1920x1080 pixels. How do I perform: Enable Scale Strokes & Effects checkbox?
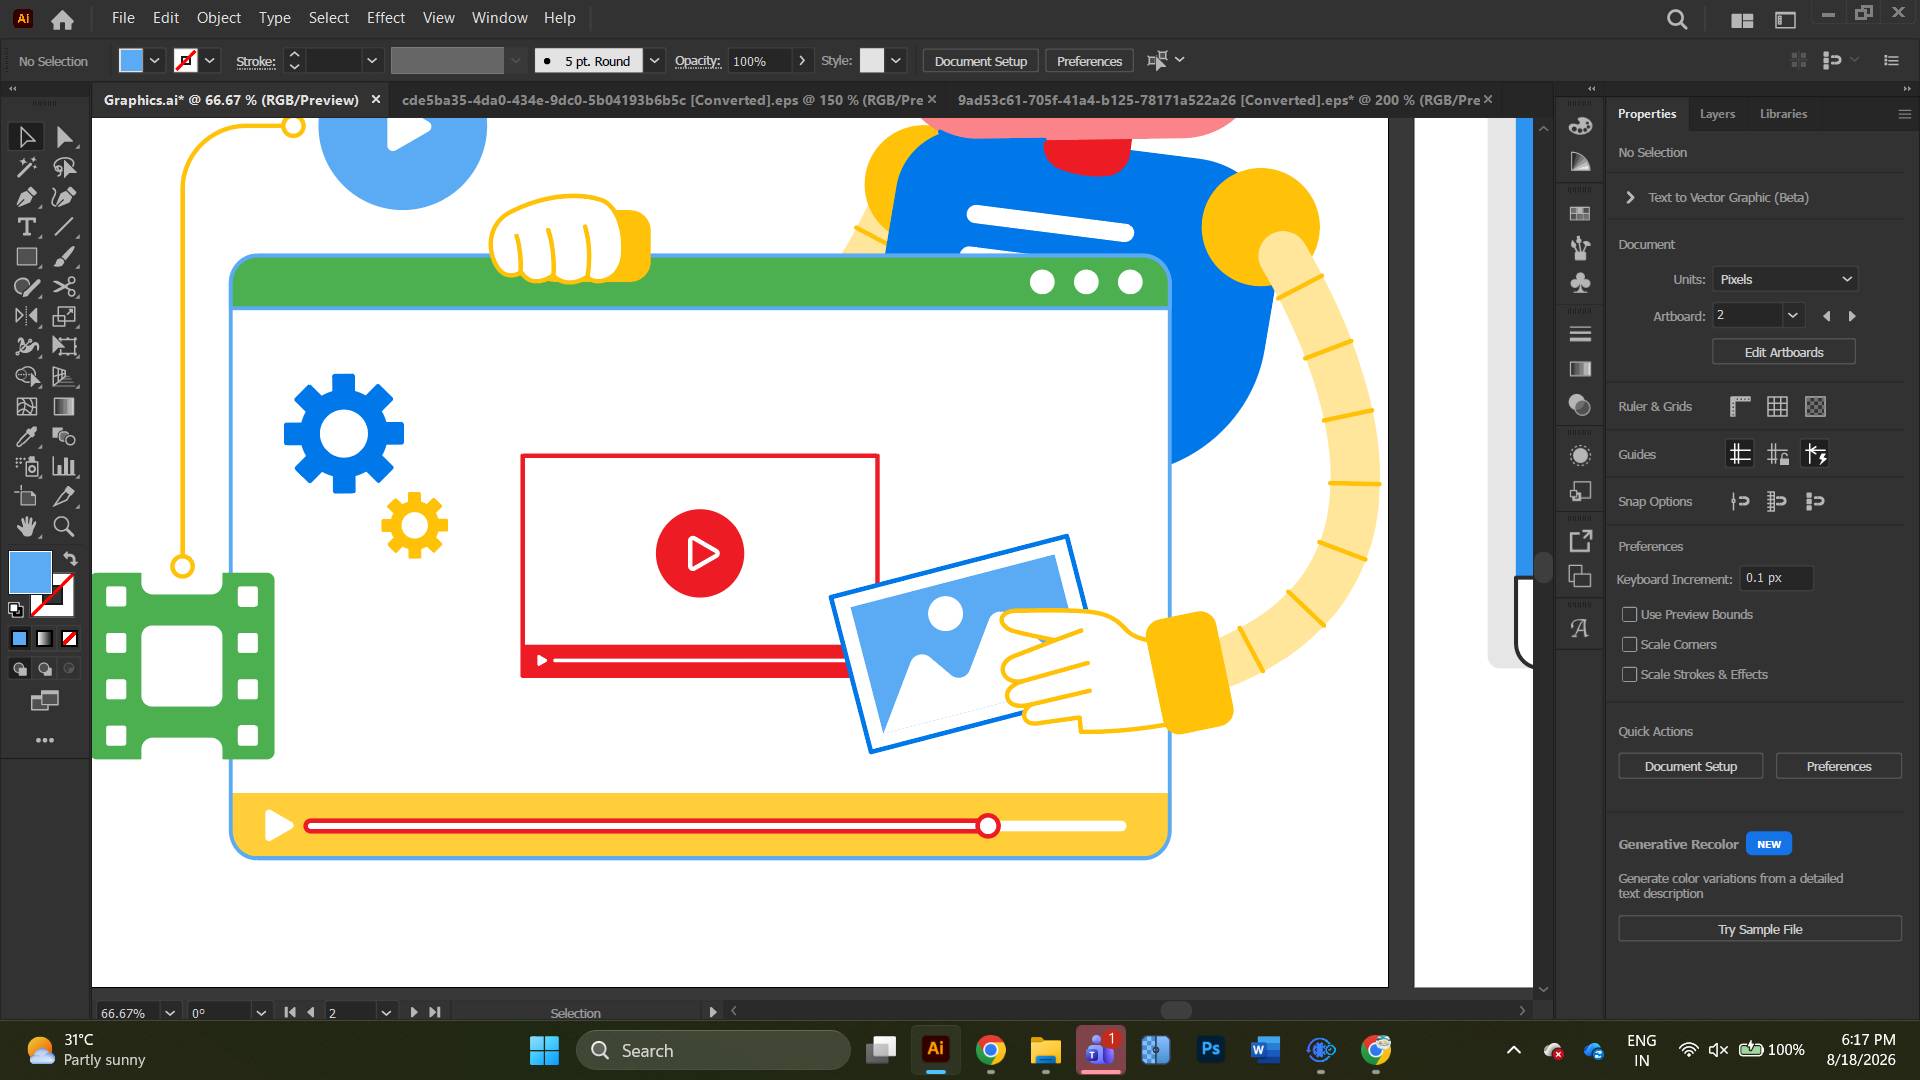(1630, 674)
